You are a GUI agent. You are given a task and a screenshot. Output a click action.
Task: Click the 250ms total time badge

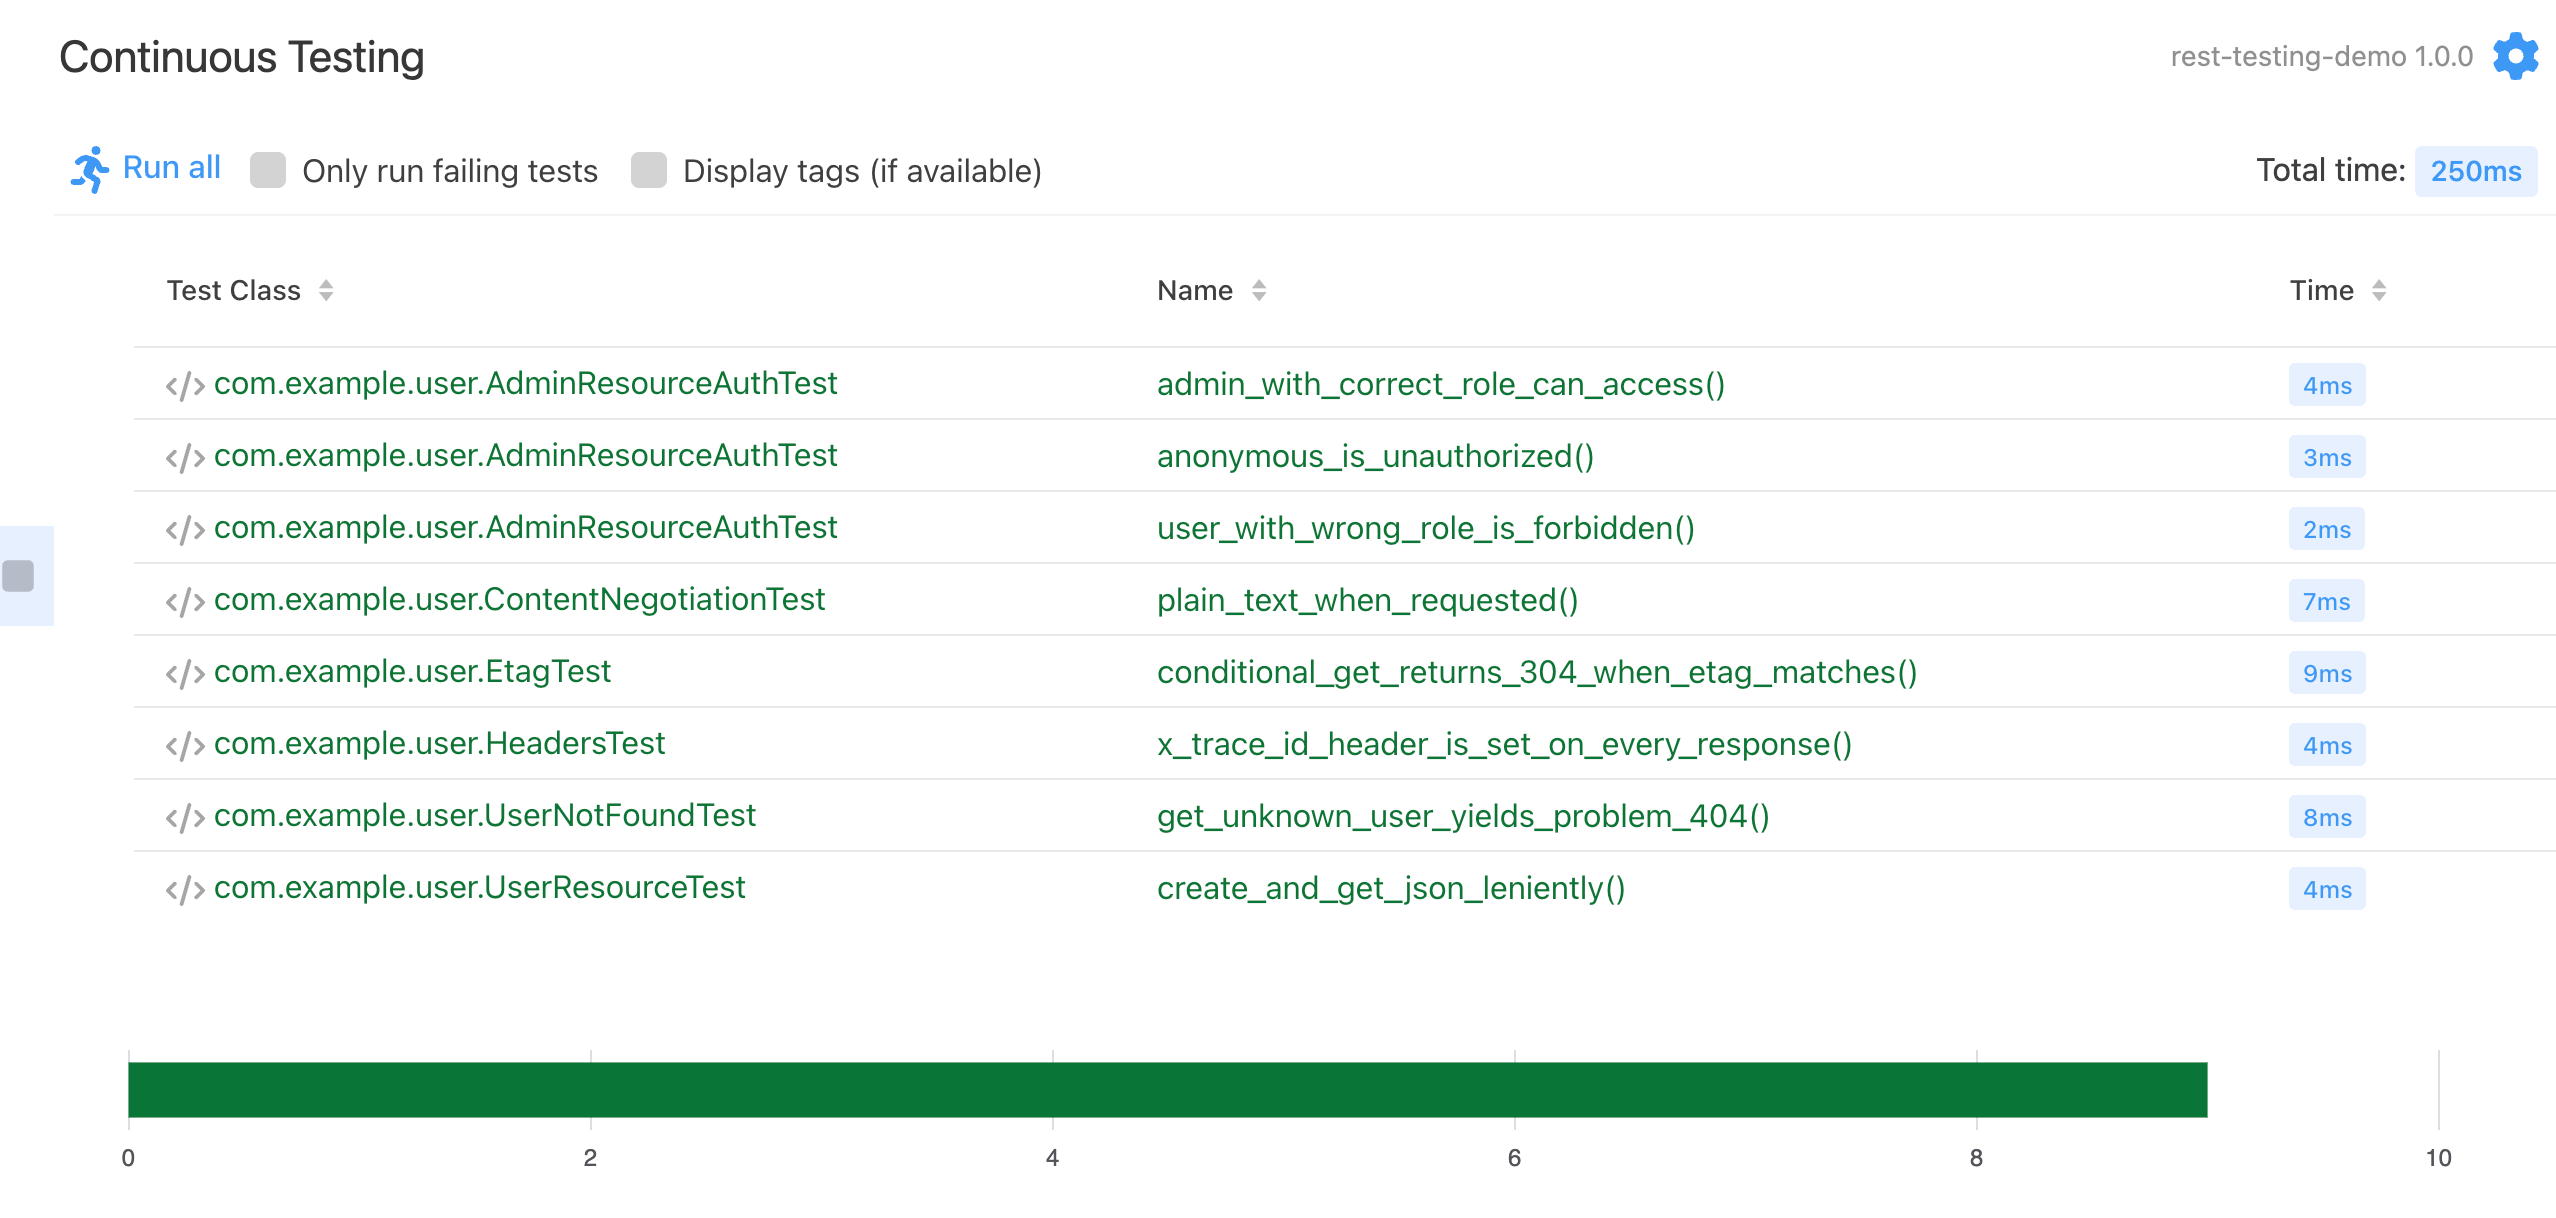[2475, 171]
